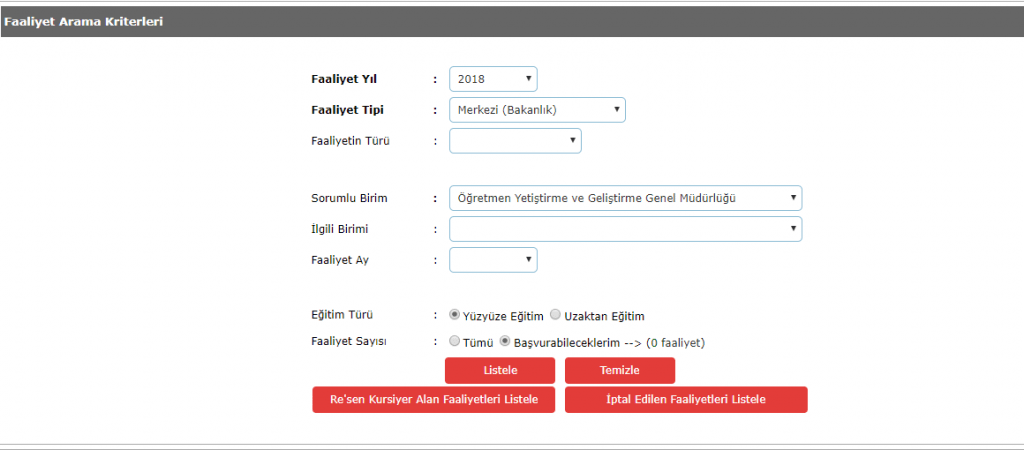Viewport: 1024px width, 450px height.
Task: Click the Sorumlu Birim field label
Action: [349, 199]
